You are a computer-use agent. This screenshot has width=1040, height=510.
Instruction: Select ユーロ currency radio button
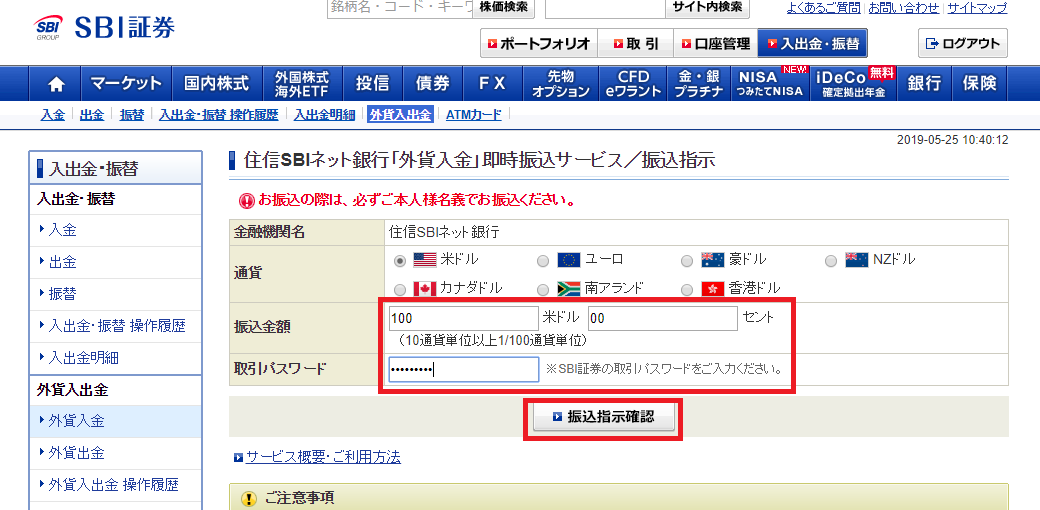click(x=543, y=261)
